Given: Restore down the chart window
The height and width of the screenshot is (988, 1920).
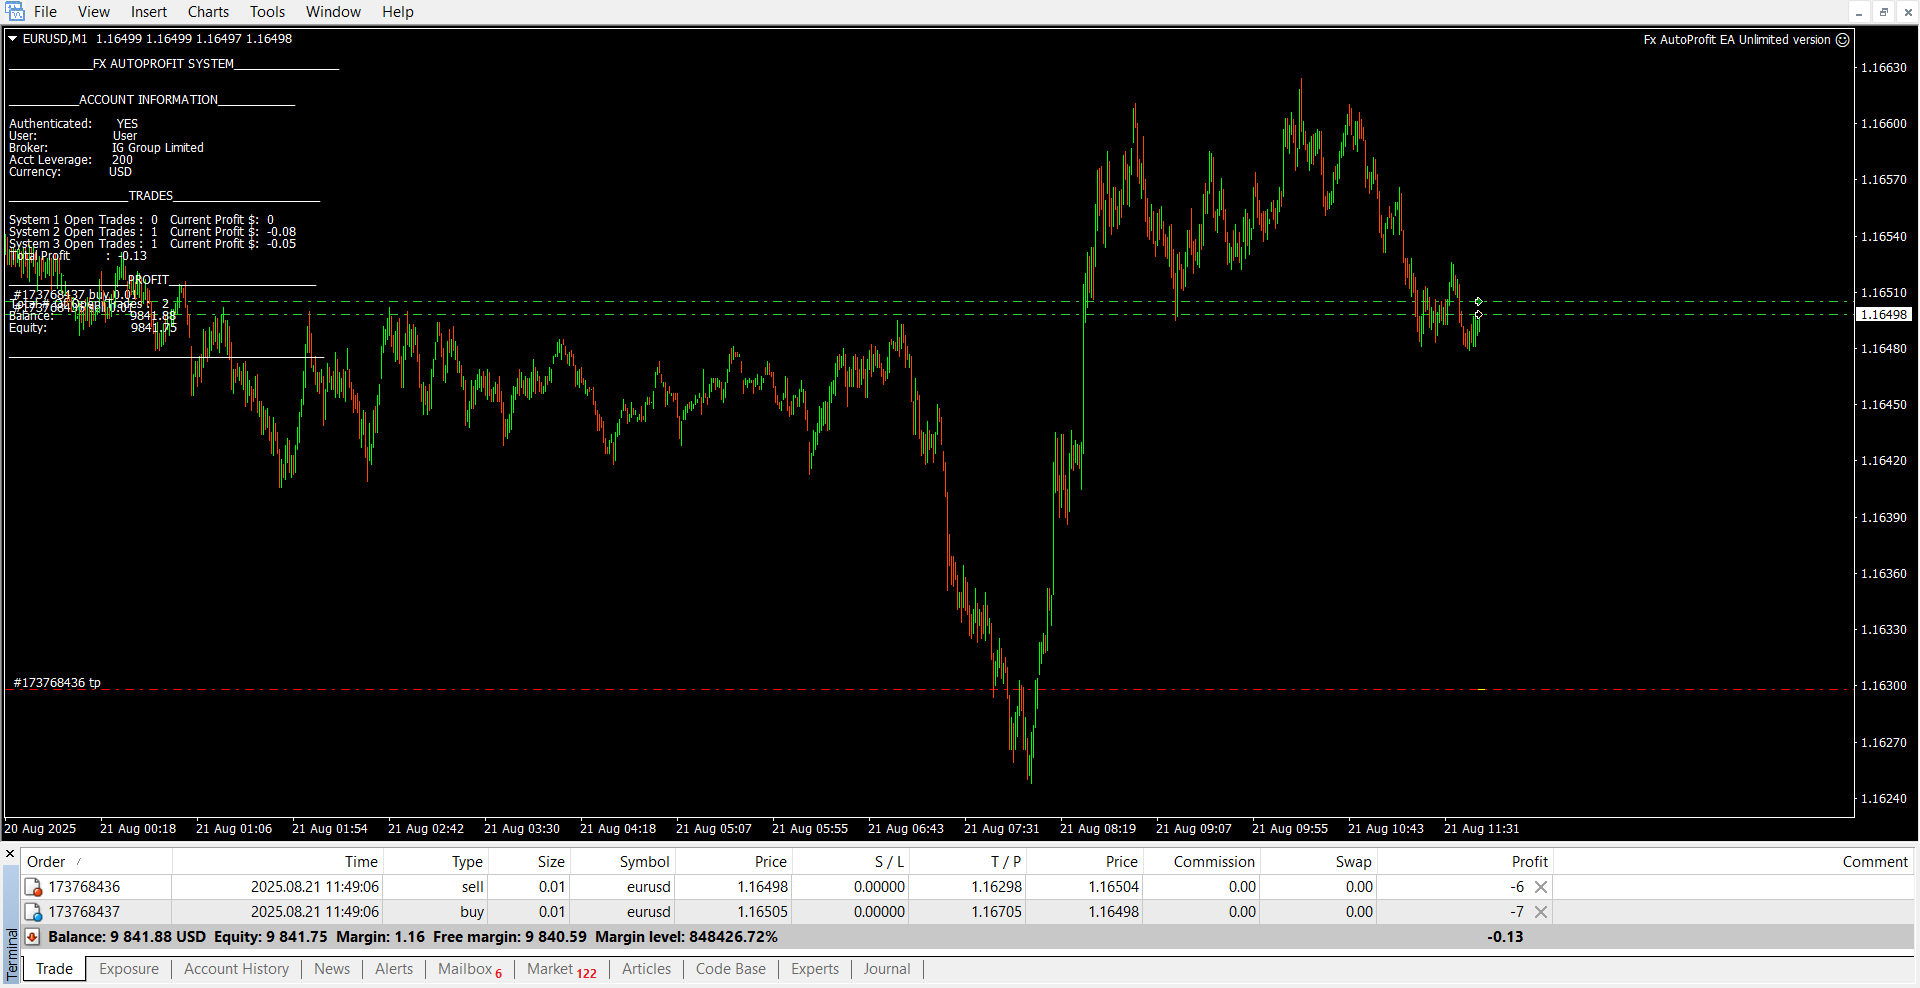Looking at the screenshot, I should [1883, 12].
